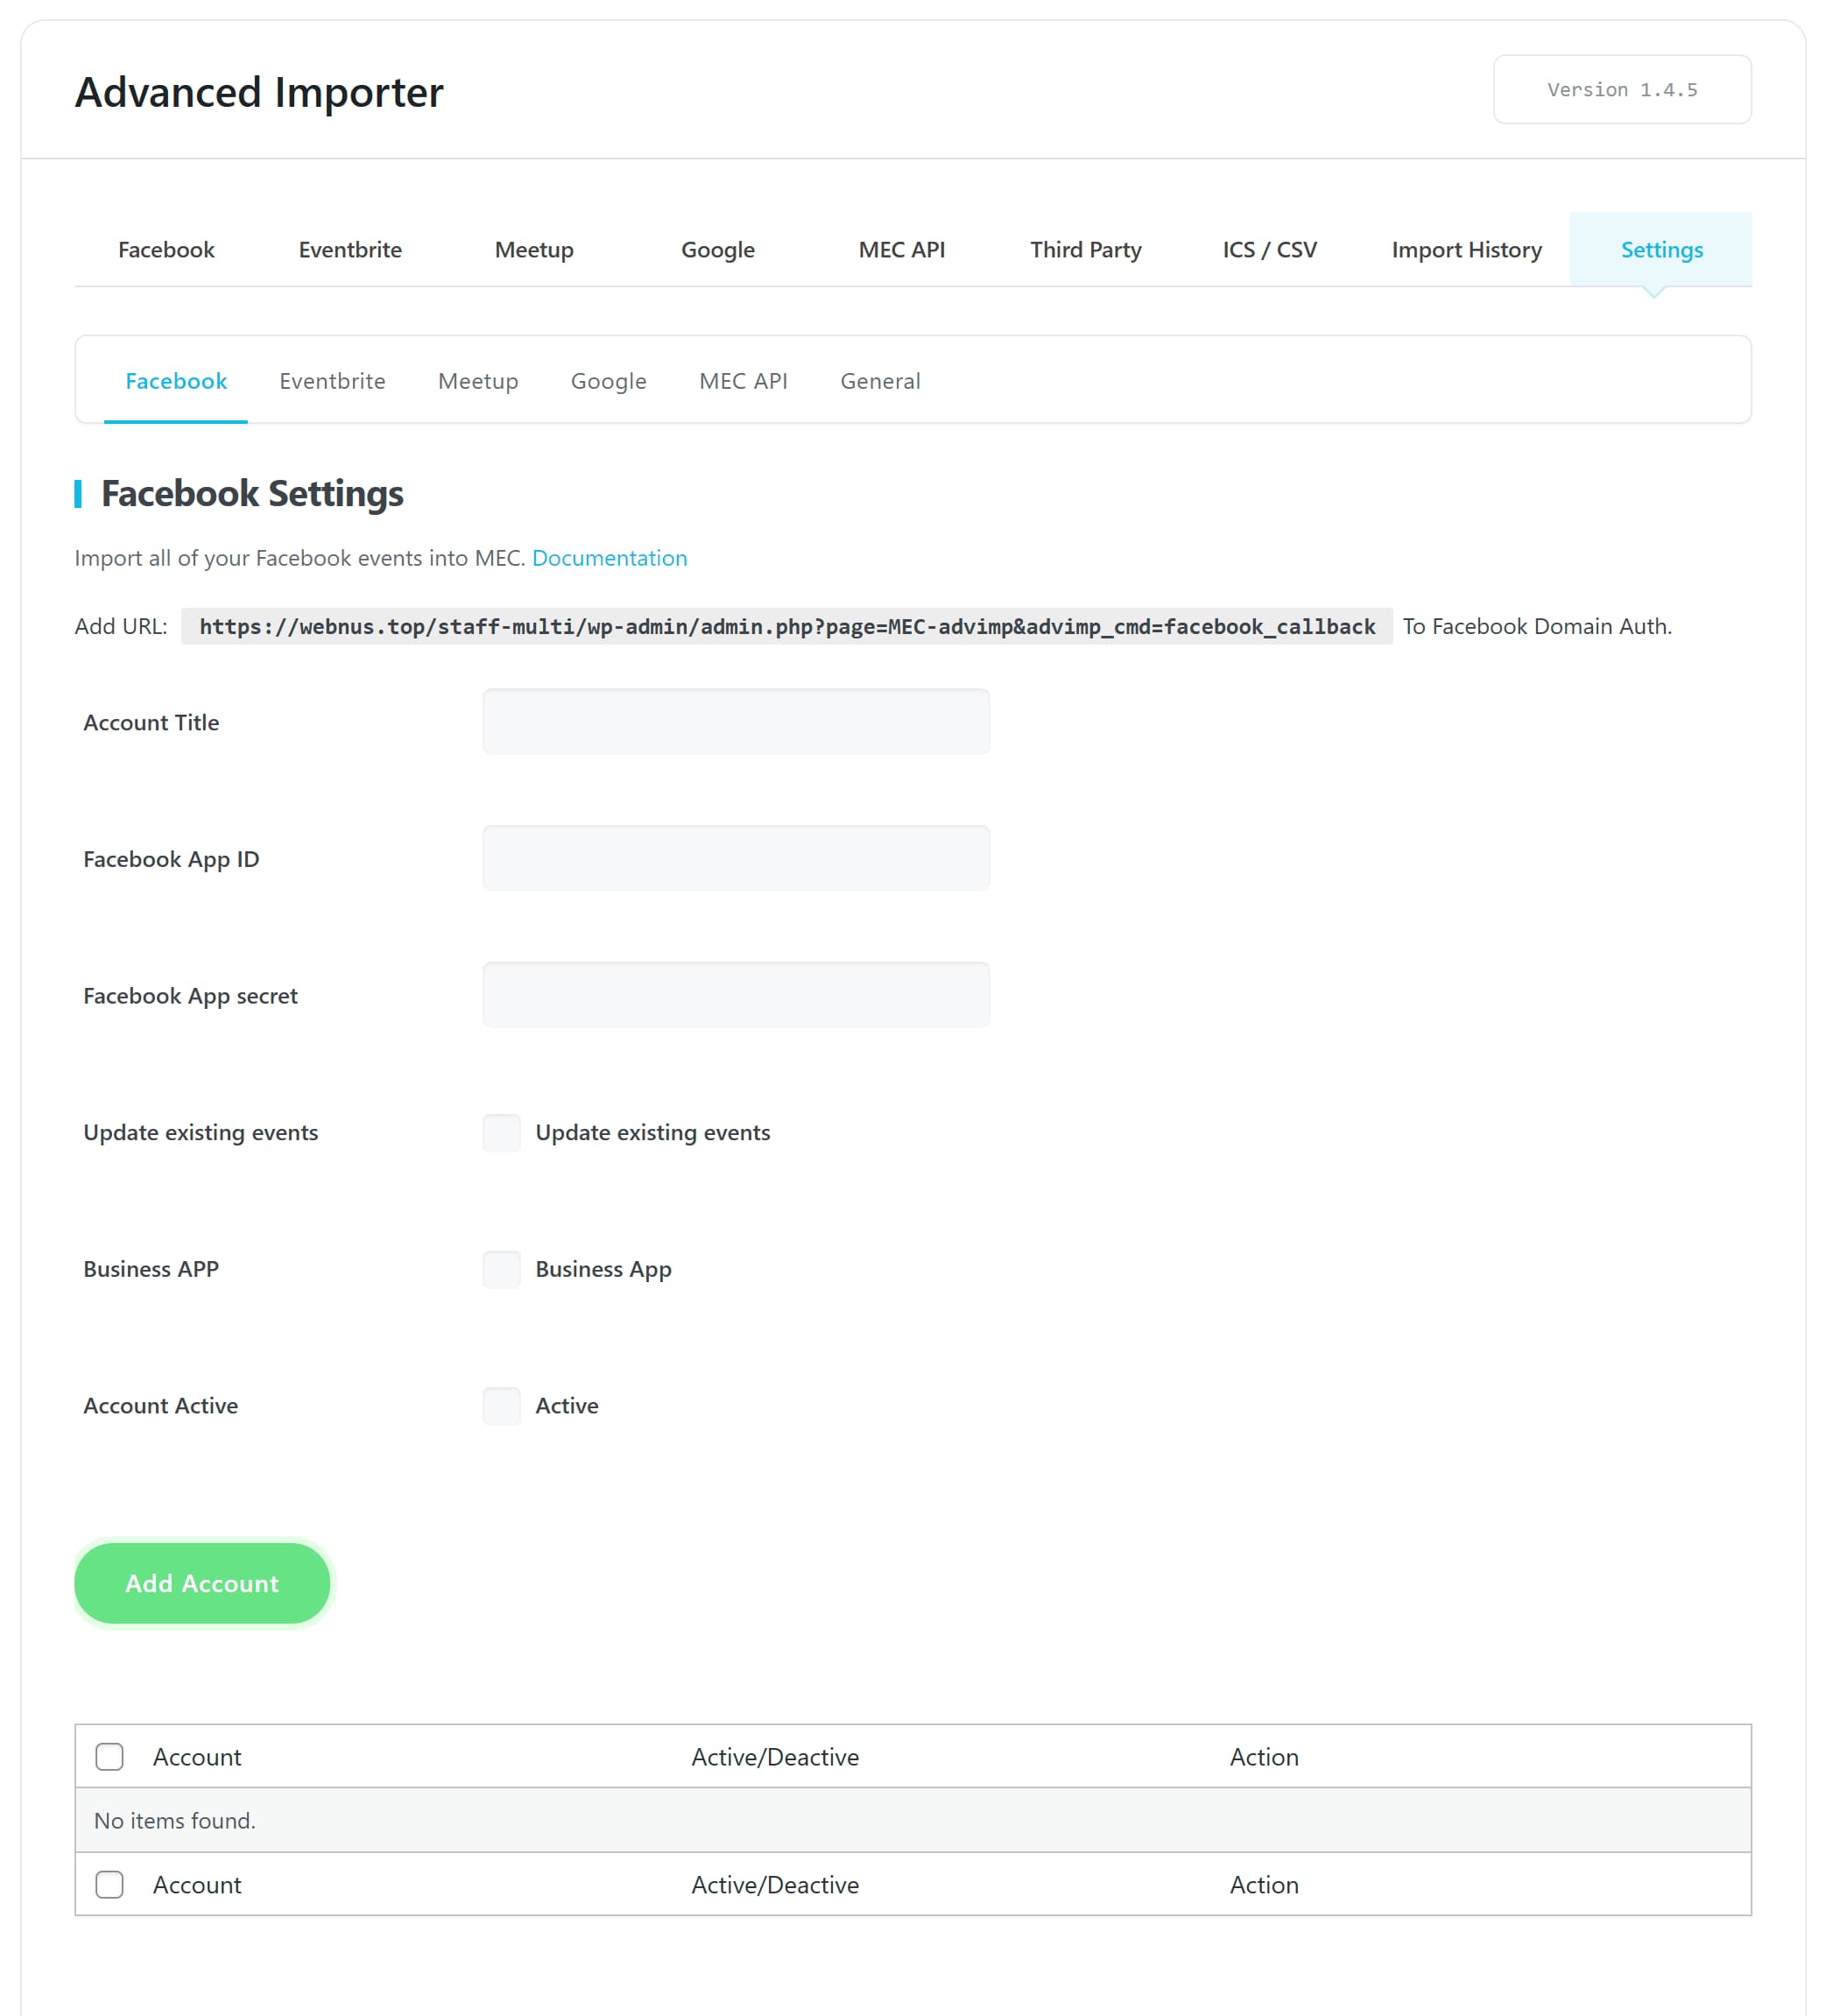Click the Add Account button
This screenshot has height=2016, width=1826.
pos(202,1583)
